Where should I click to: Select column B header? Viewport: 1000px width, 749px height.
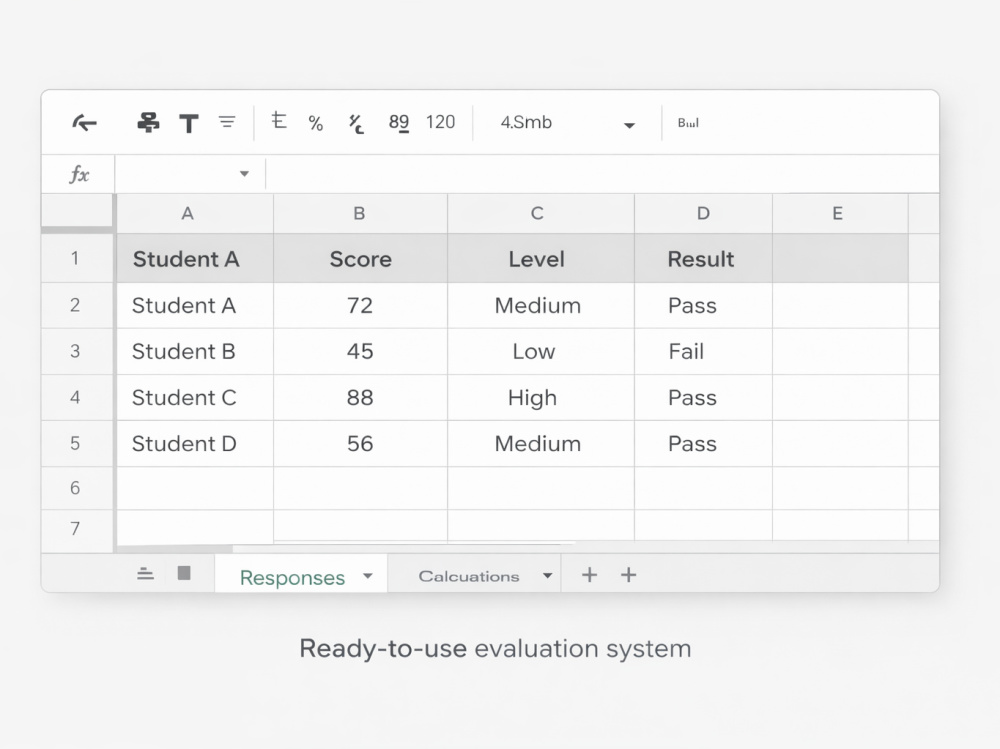[360, 214]
